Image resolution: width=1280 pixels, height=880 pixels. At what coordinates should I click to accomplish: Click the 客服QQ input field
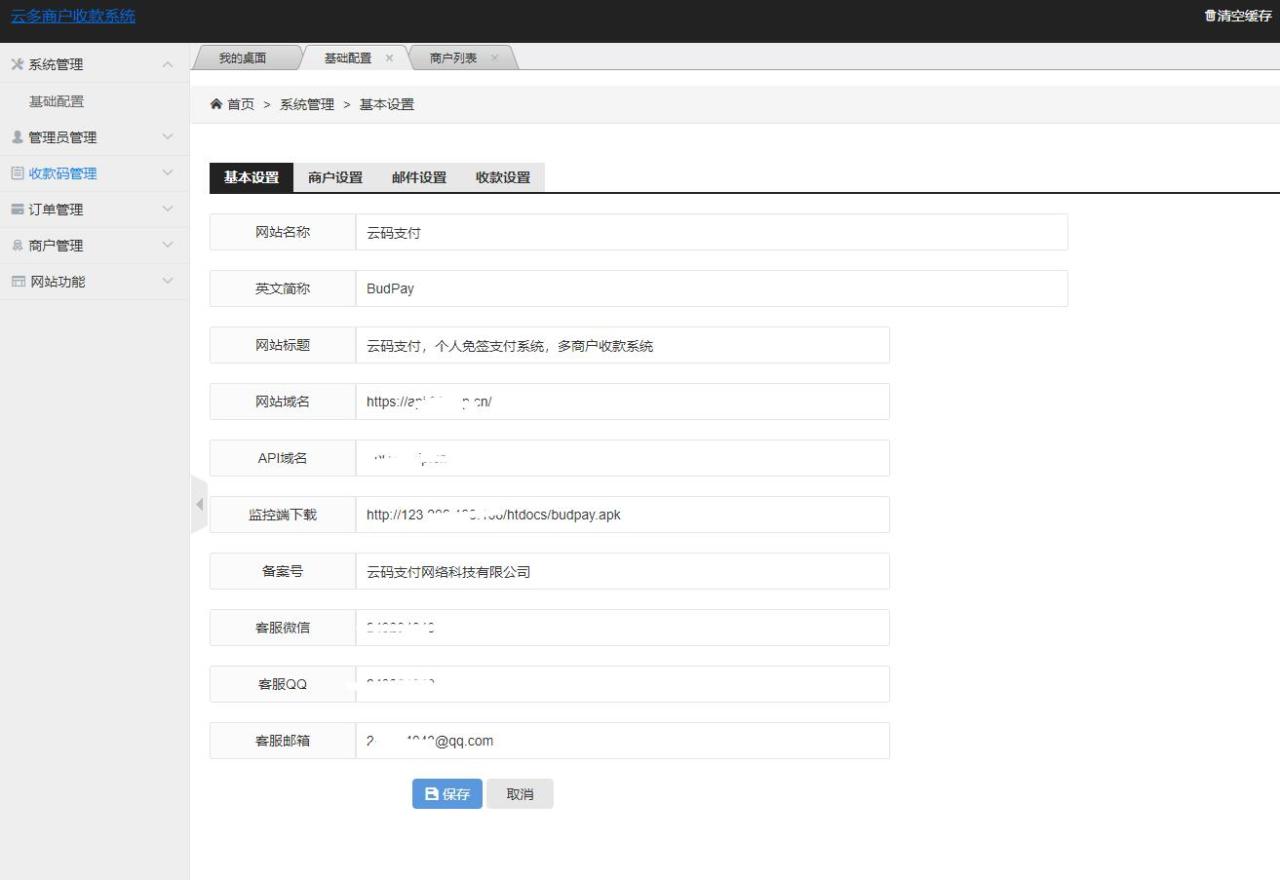(622, 684)
